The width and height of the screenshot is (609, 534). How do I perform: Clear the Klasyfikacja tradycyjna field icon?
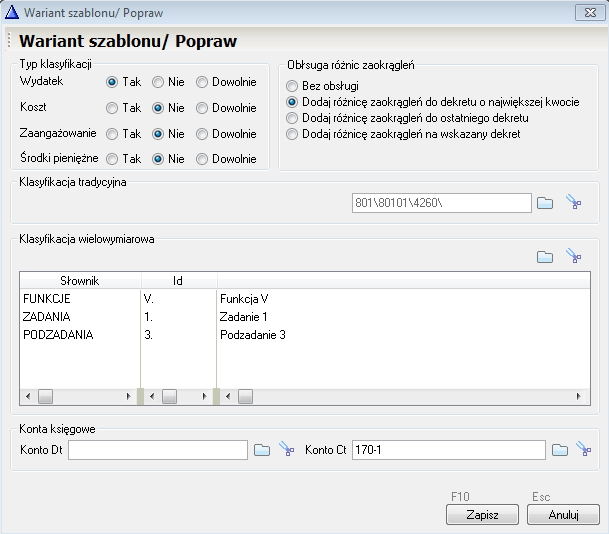[x=574, y=203]
